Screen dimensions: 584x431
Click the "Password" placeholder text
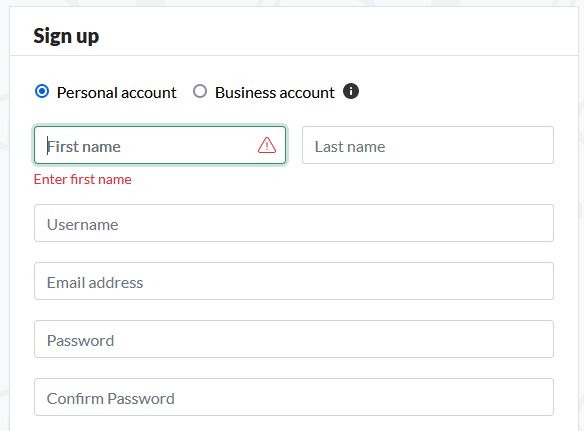(80, 341)
